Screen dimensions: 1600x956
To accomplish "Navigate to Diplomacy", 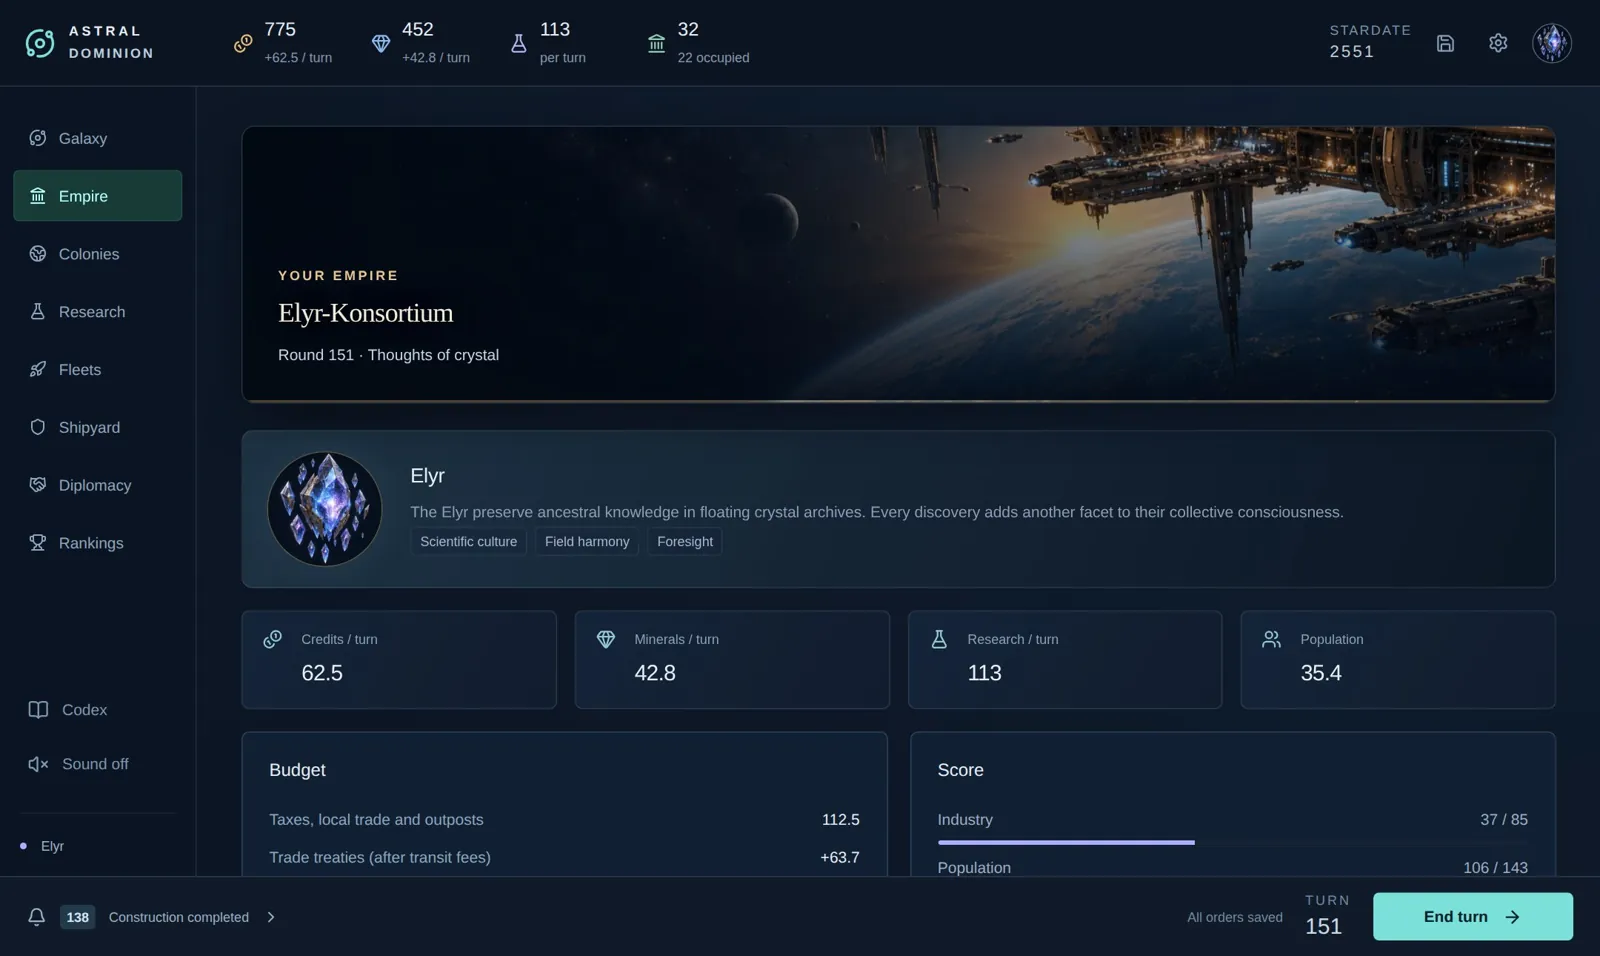I will 97,485.
